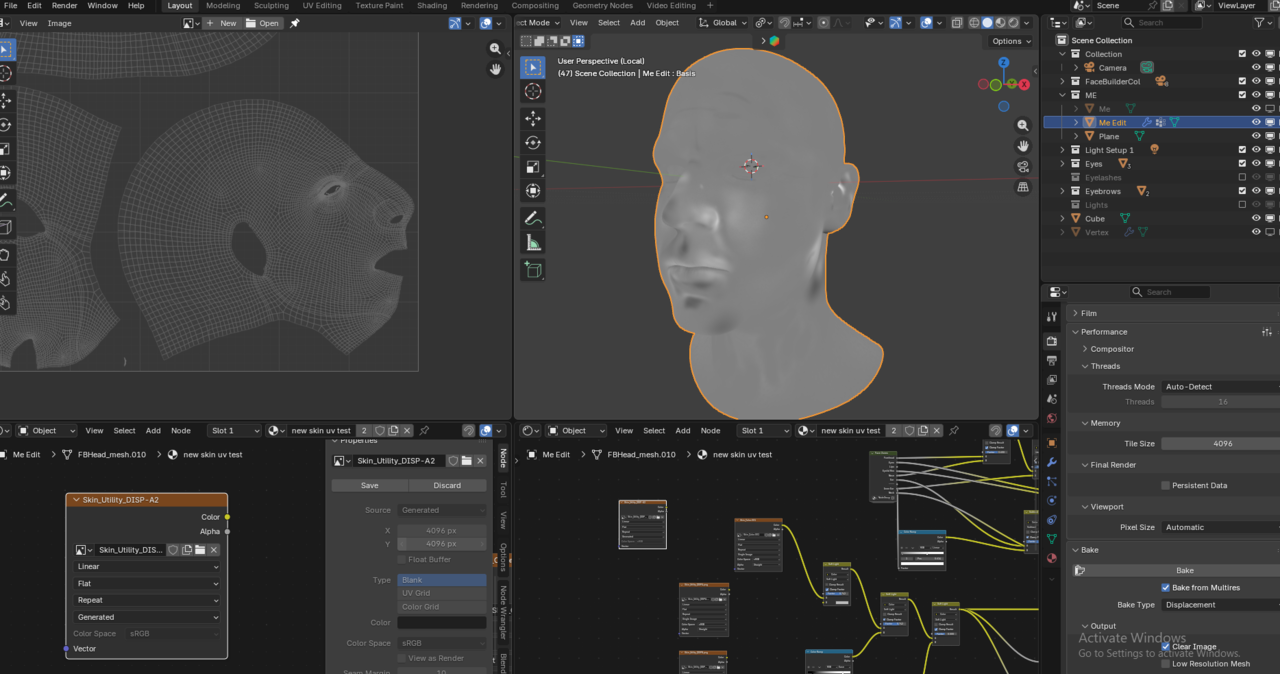
Task: Hide Me Edit object with eye icon
Action: (1257, 122)
